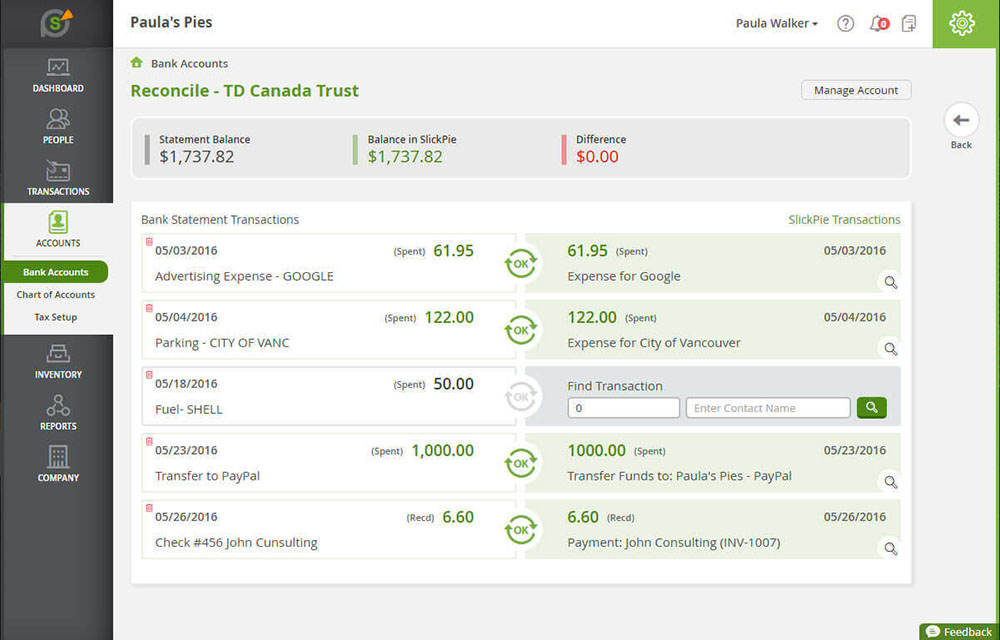The image size is (1000, 640).
Task: Toggle OK match for Transfer to PayPal
Action: 521,464
